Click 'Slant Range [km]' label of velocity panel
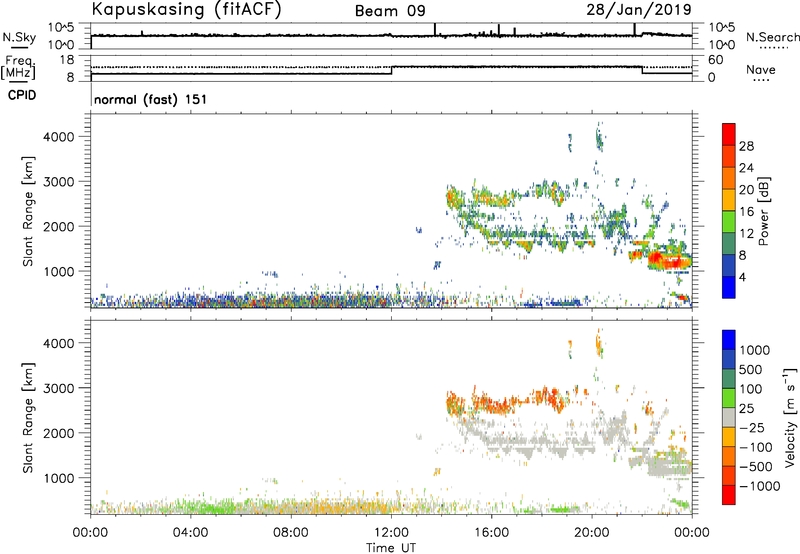The height and width of the screenshot is (554, 800). point(28,418)
